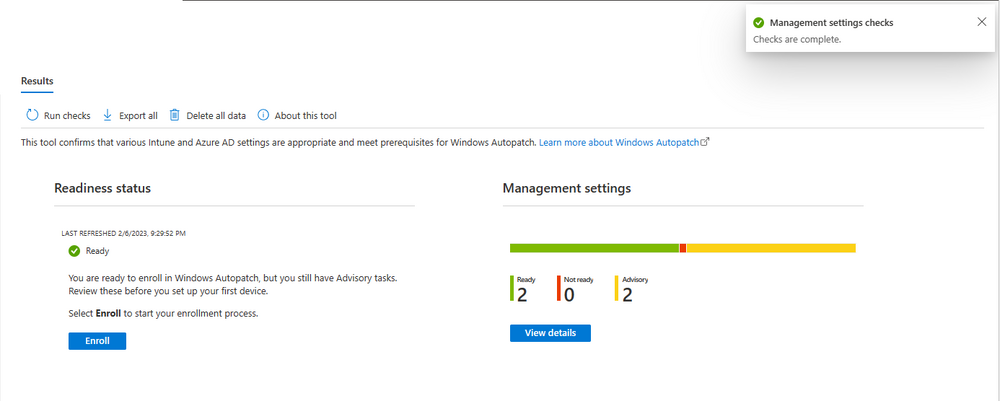Click the About this tool label
The width and height of the screenshot is (1000, 401).
[305, 116]
